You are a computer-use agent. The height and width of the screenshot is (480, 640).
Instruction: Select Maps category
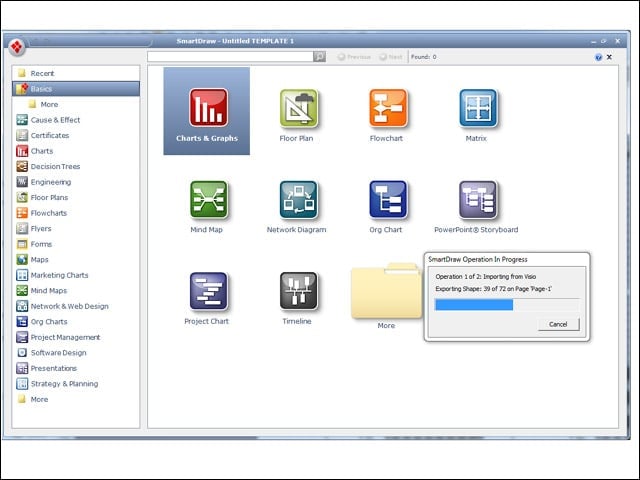tap(32, 260)
